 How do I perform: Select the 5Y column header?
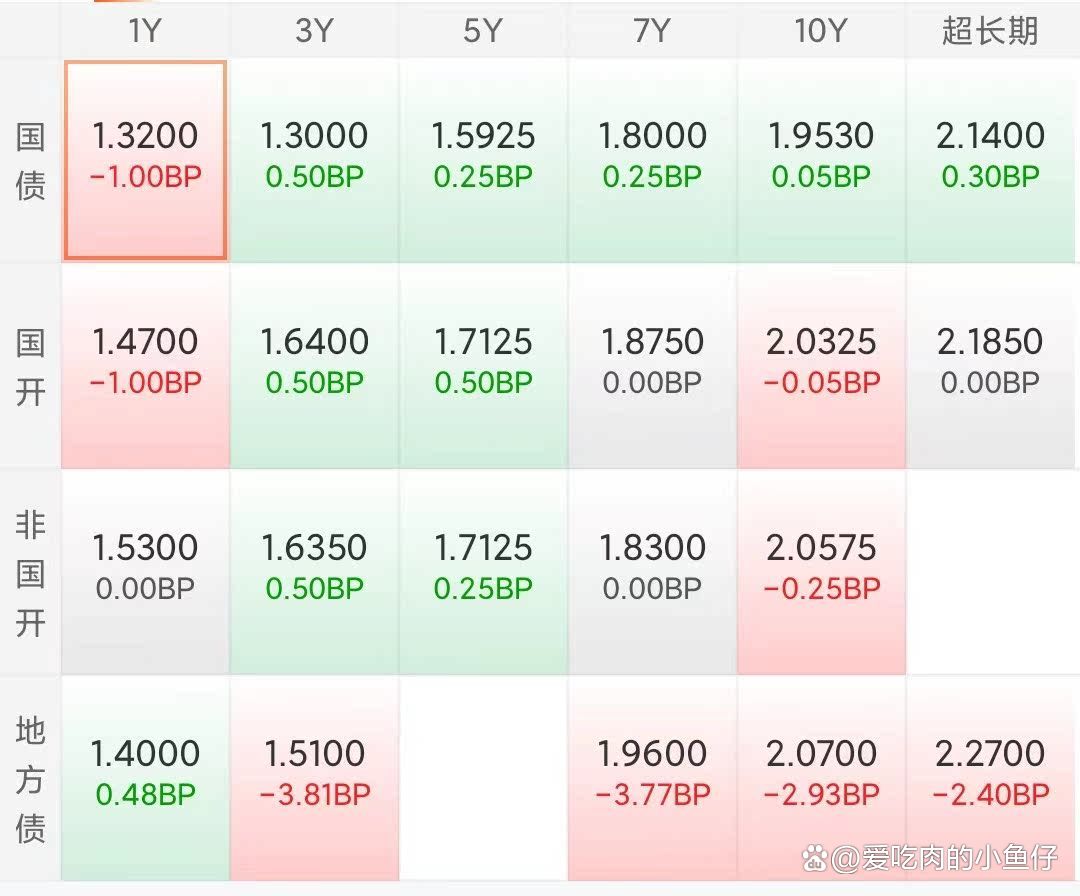tap(483, 31)
